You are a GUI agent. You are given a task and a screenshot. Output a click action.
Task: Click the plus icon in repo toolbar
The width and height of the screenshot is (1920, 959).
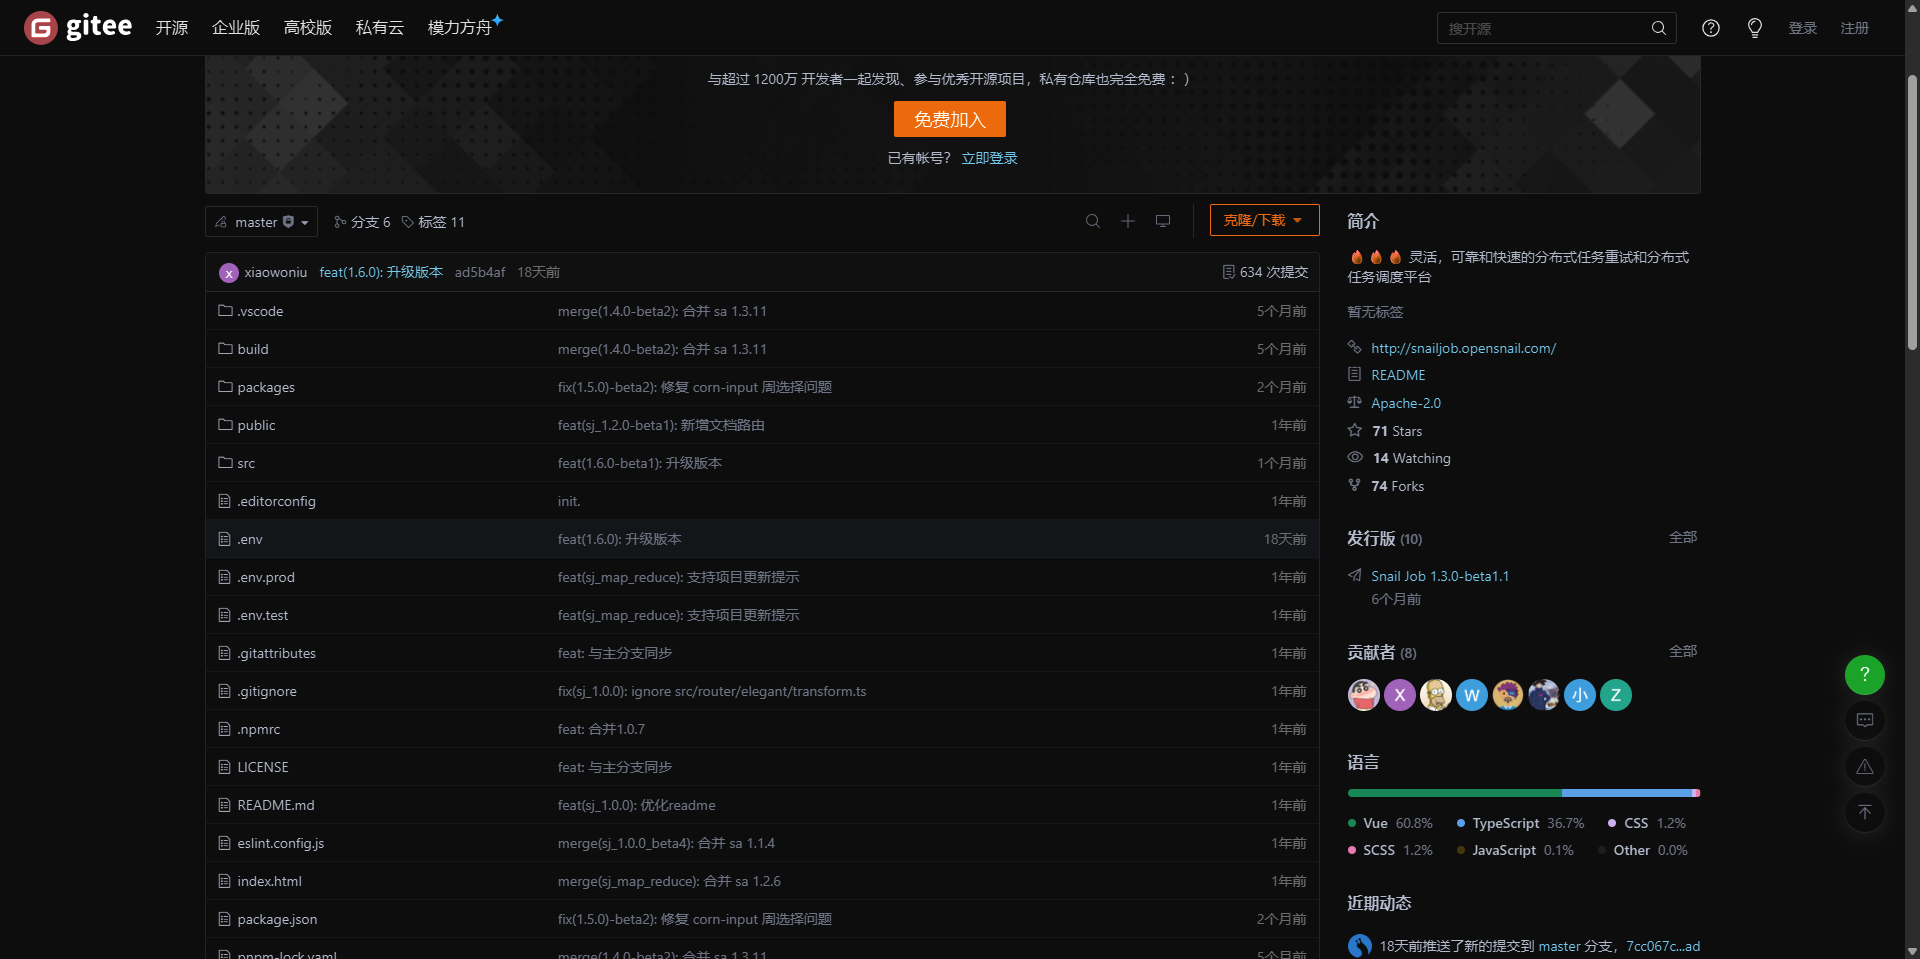click(x=1128, y=221)
